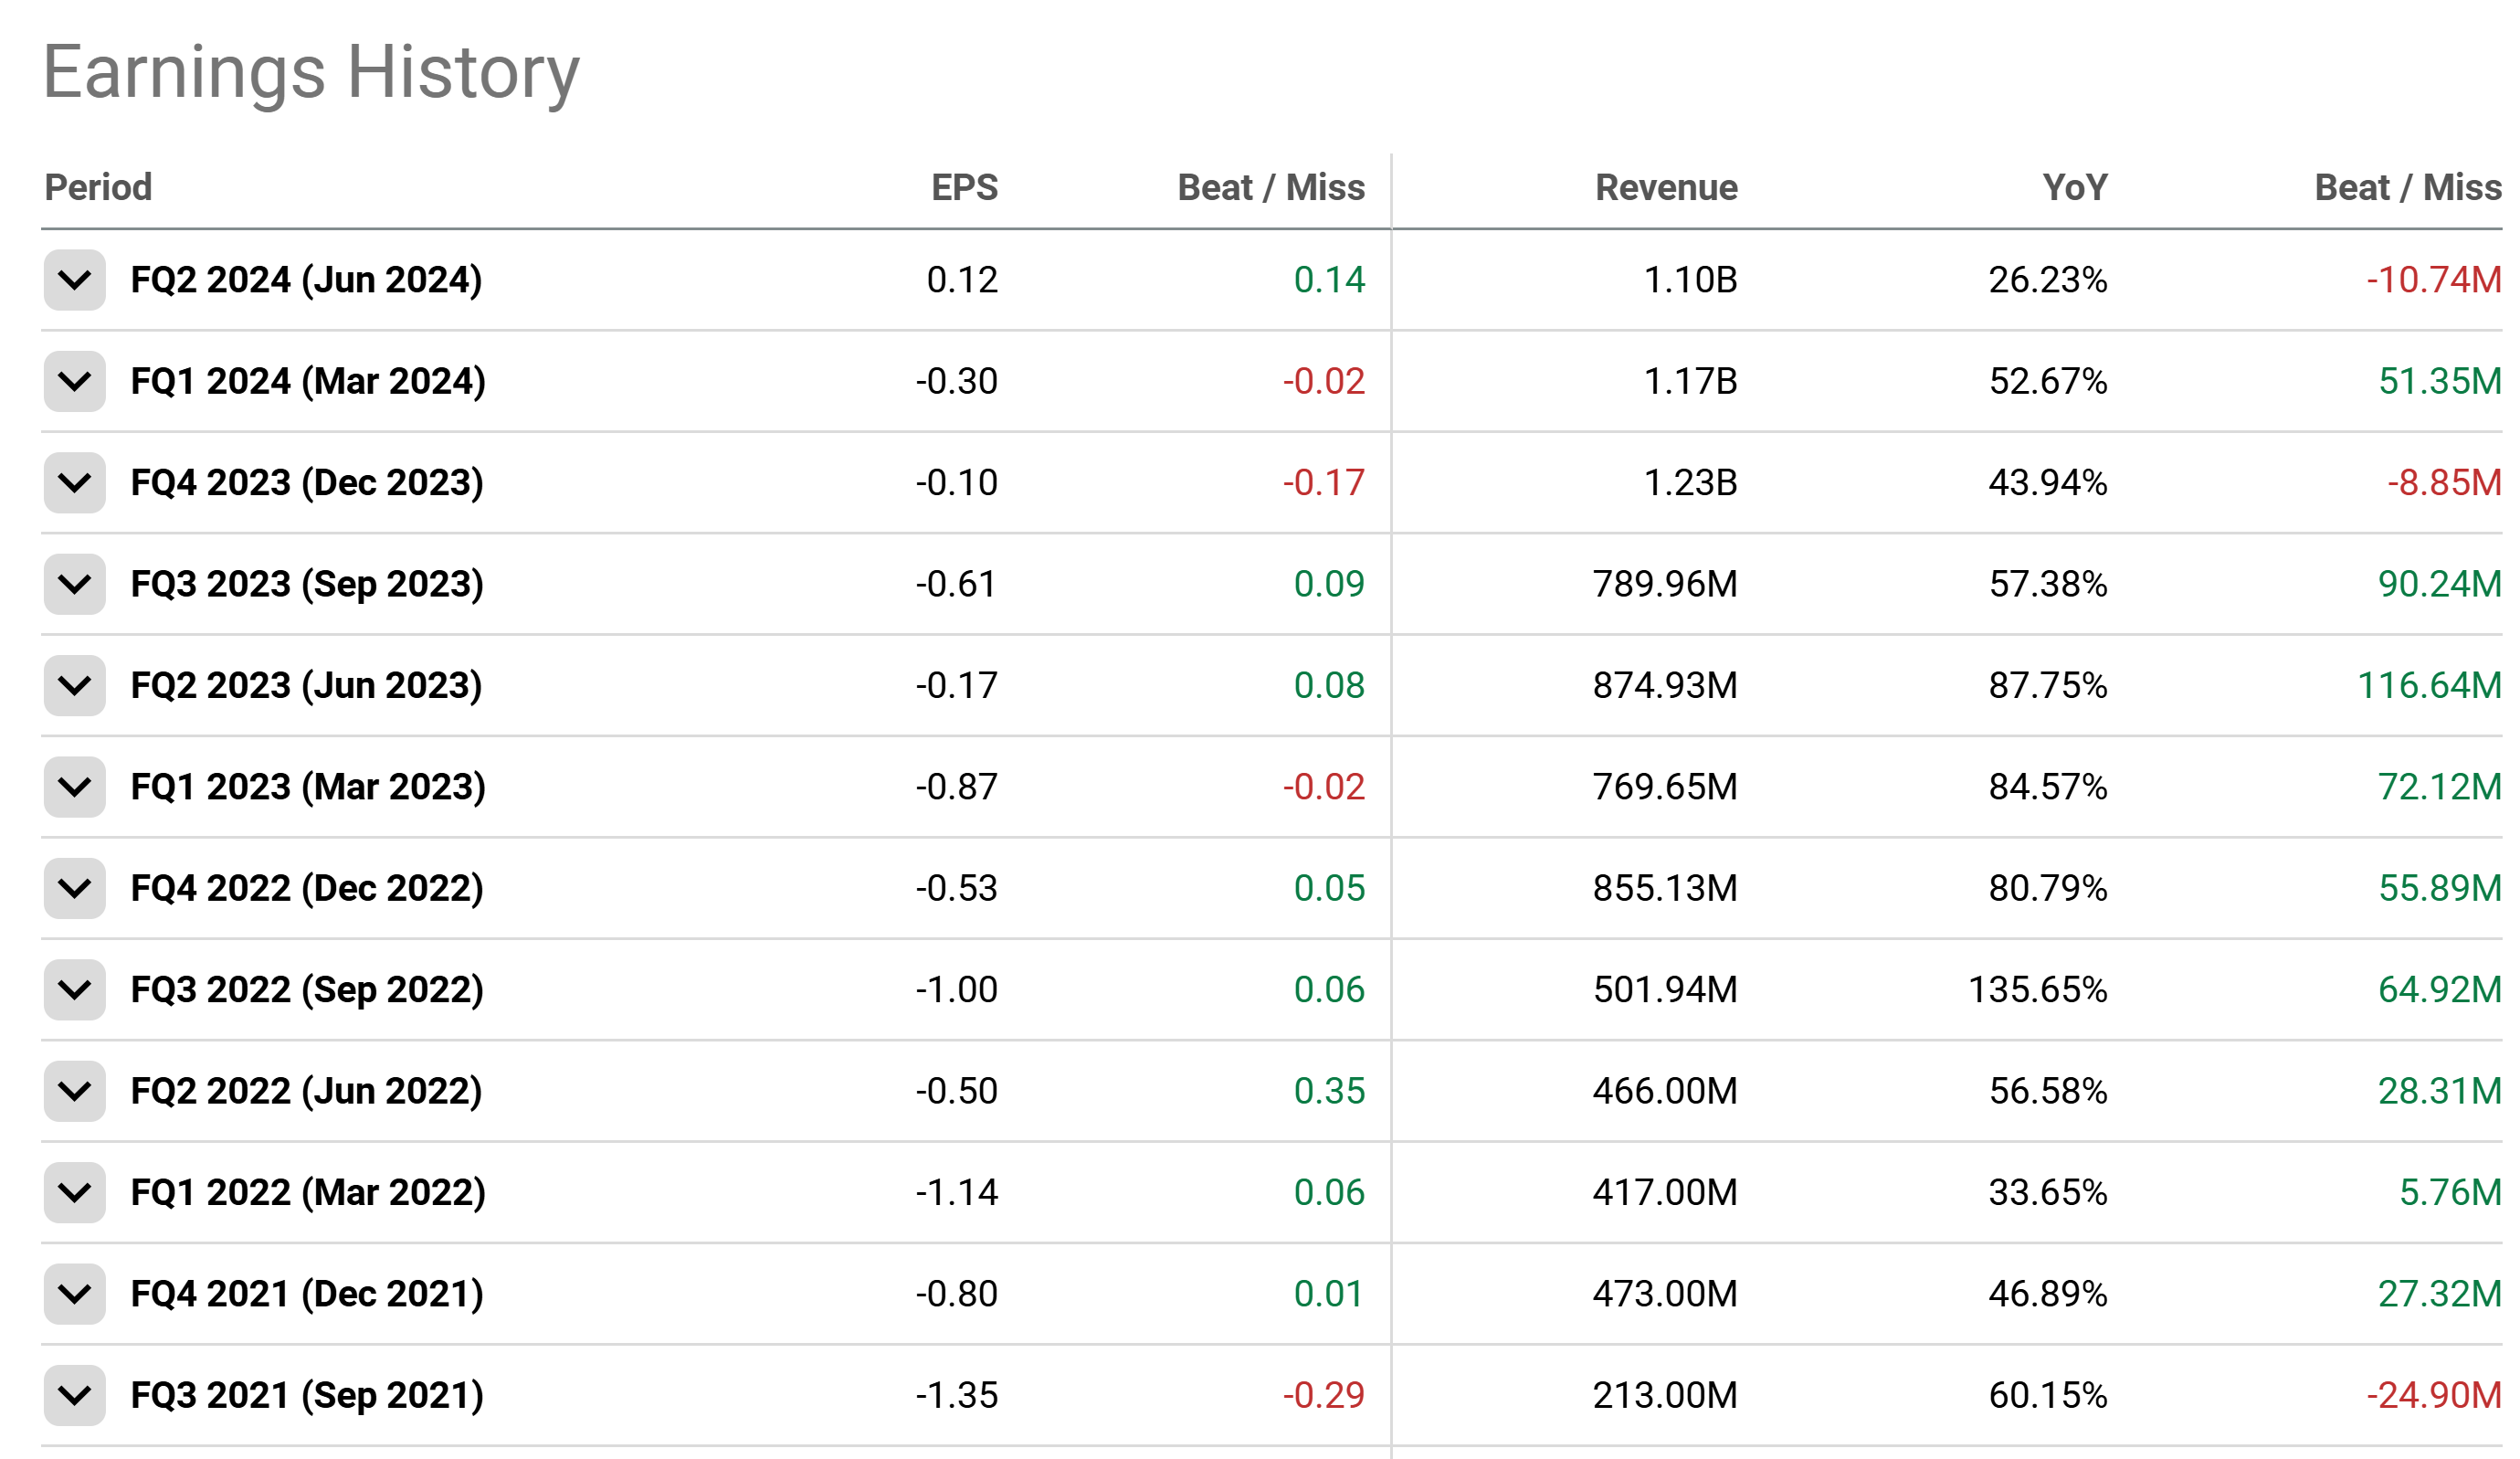Click the Revenue column header
2520x1459 pixels.
pyautogui.click(x=1666, y=187)
